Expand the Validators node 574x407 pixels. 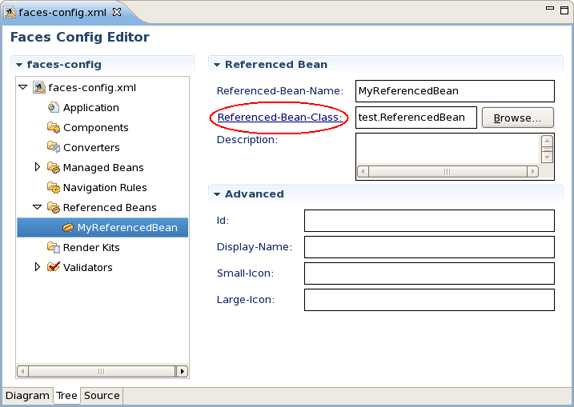[37, 267]
